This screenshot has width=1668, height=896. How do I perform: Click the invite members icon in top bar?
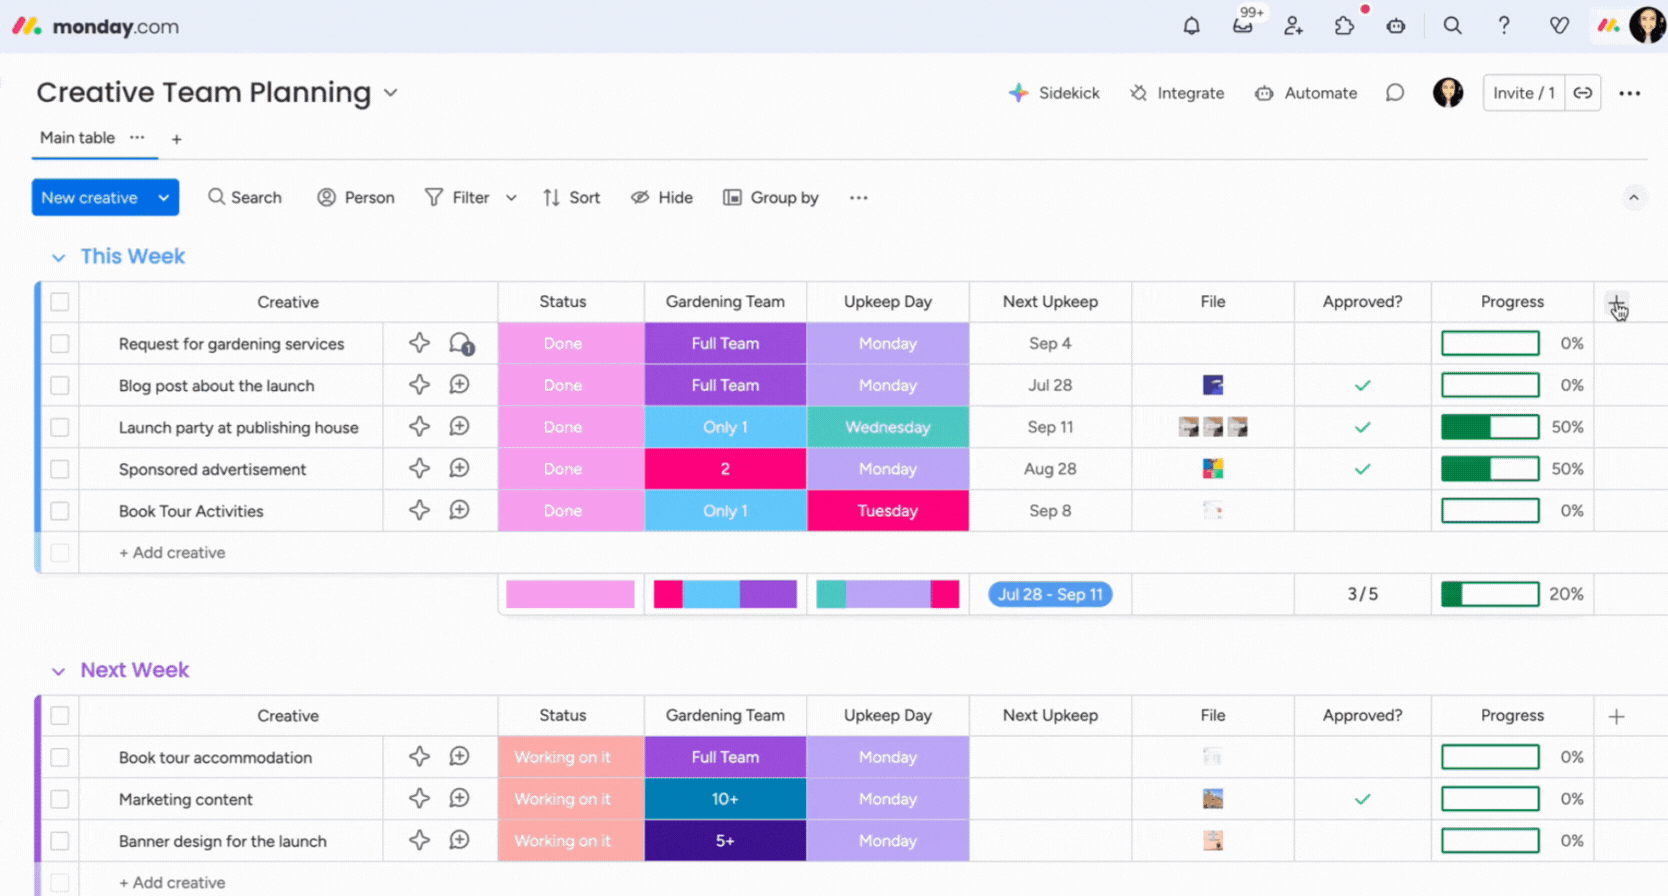pos(1294,26)
